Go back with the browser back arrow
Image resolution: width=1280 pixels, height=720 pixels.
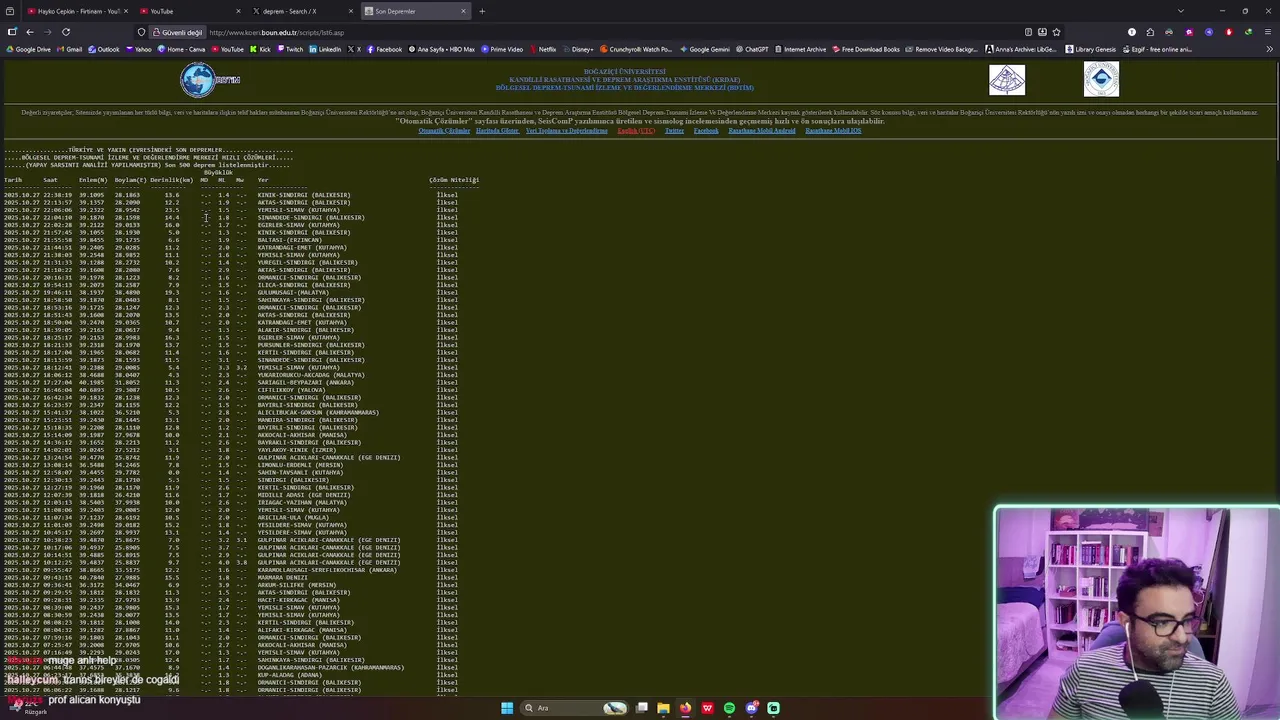tap(30, 32)
